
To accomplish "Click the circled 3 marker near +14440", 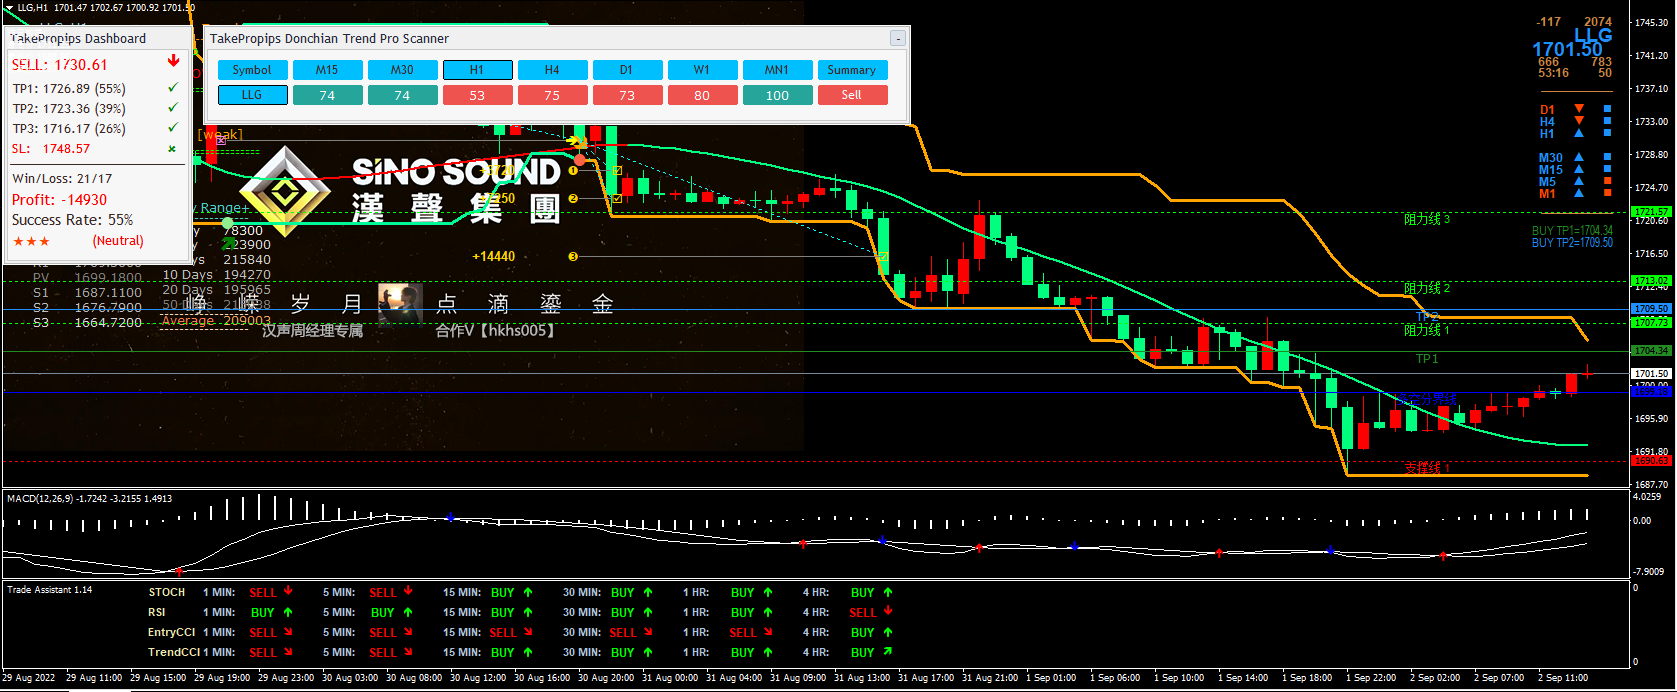I will click(573, 257).
